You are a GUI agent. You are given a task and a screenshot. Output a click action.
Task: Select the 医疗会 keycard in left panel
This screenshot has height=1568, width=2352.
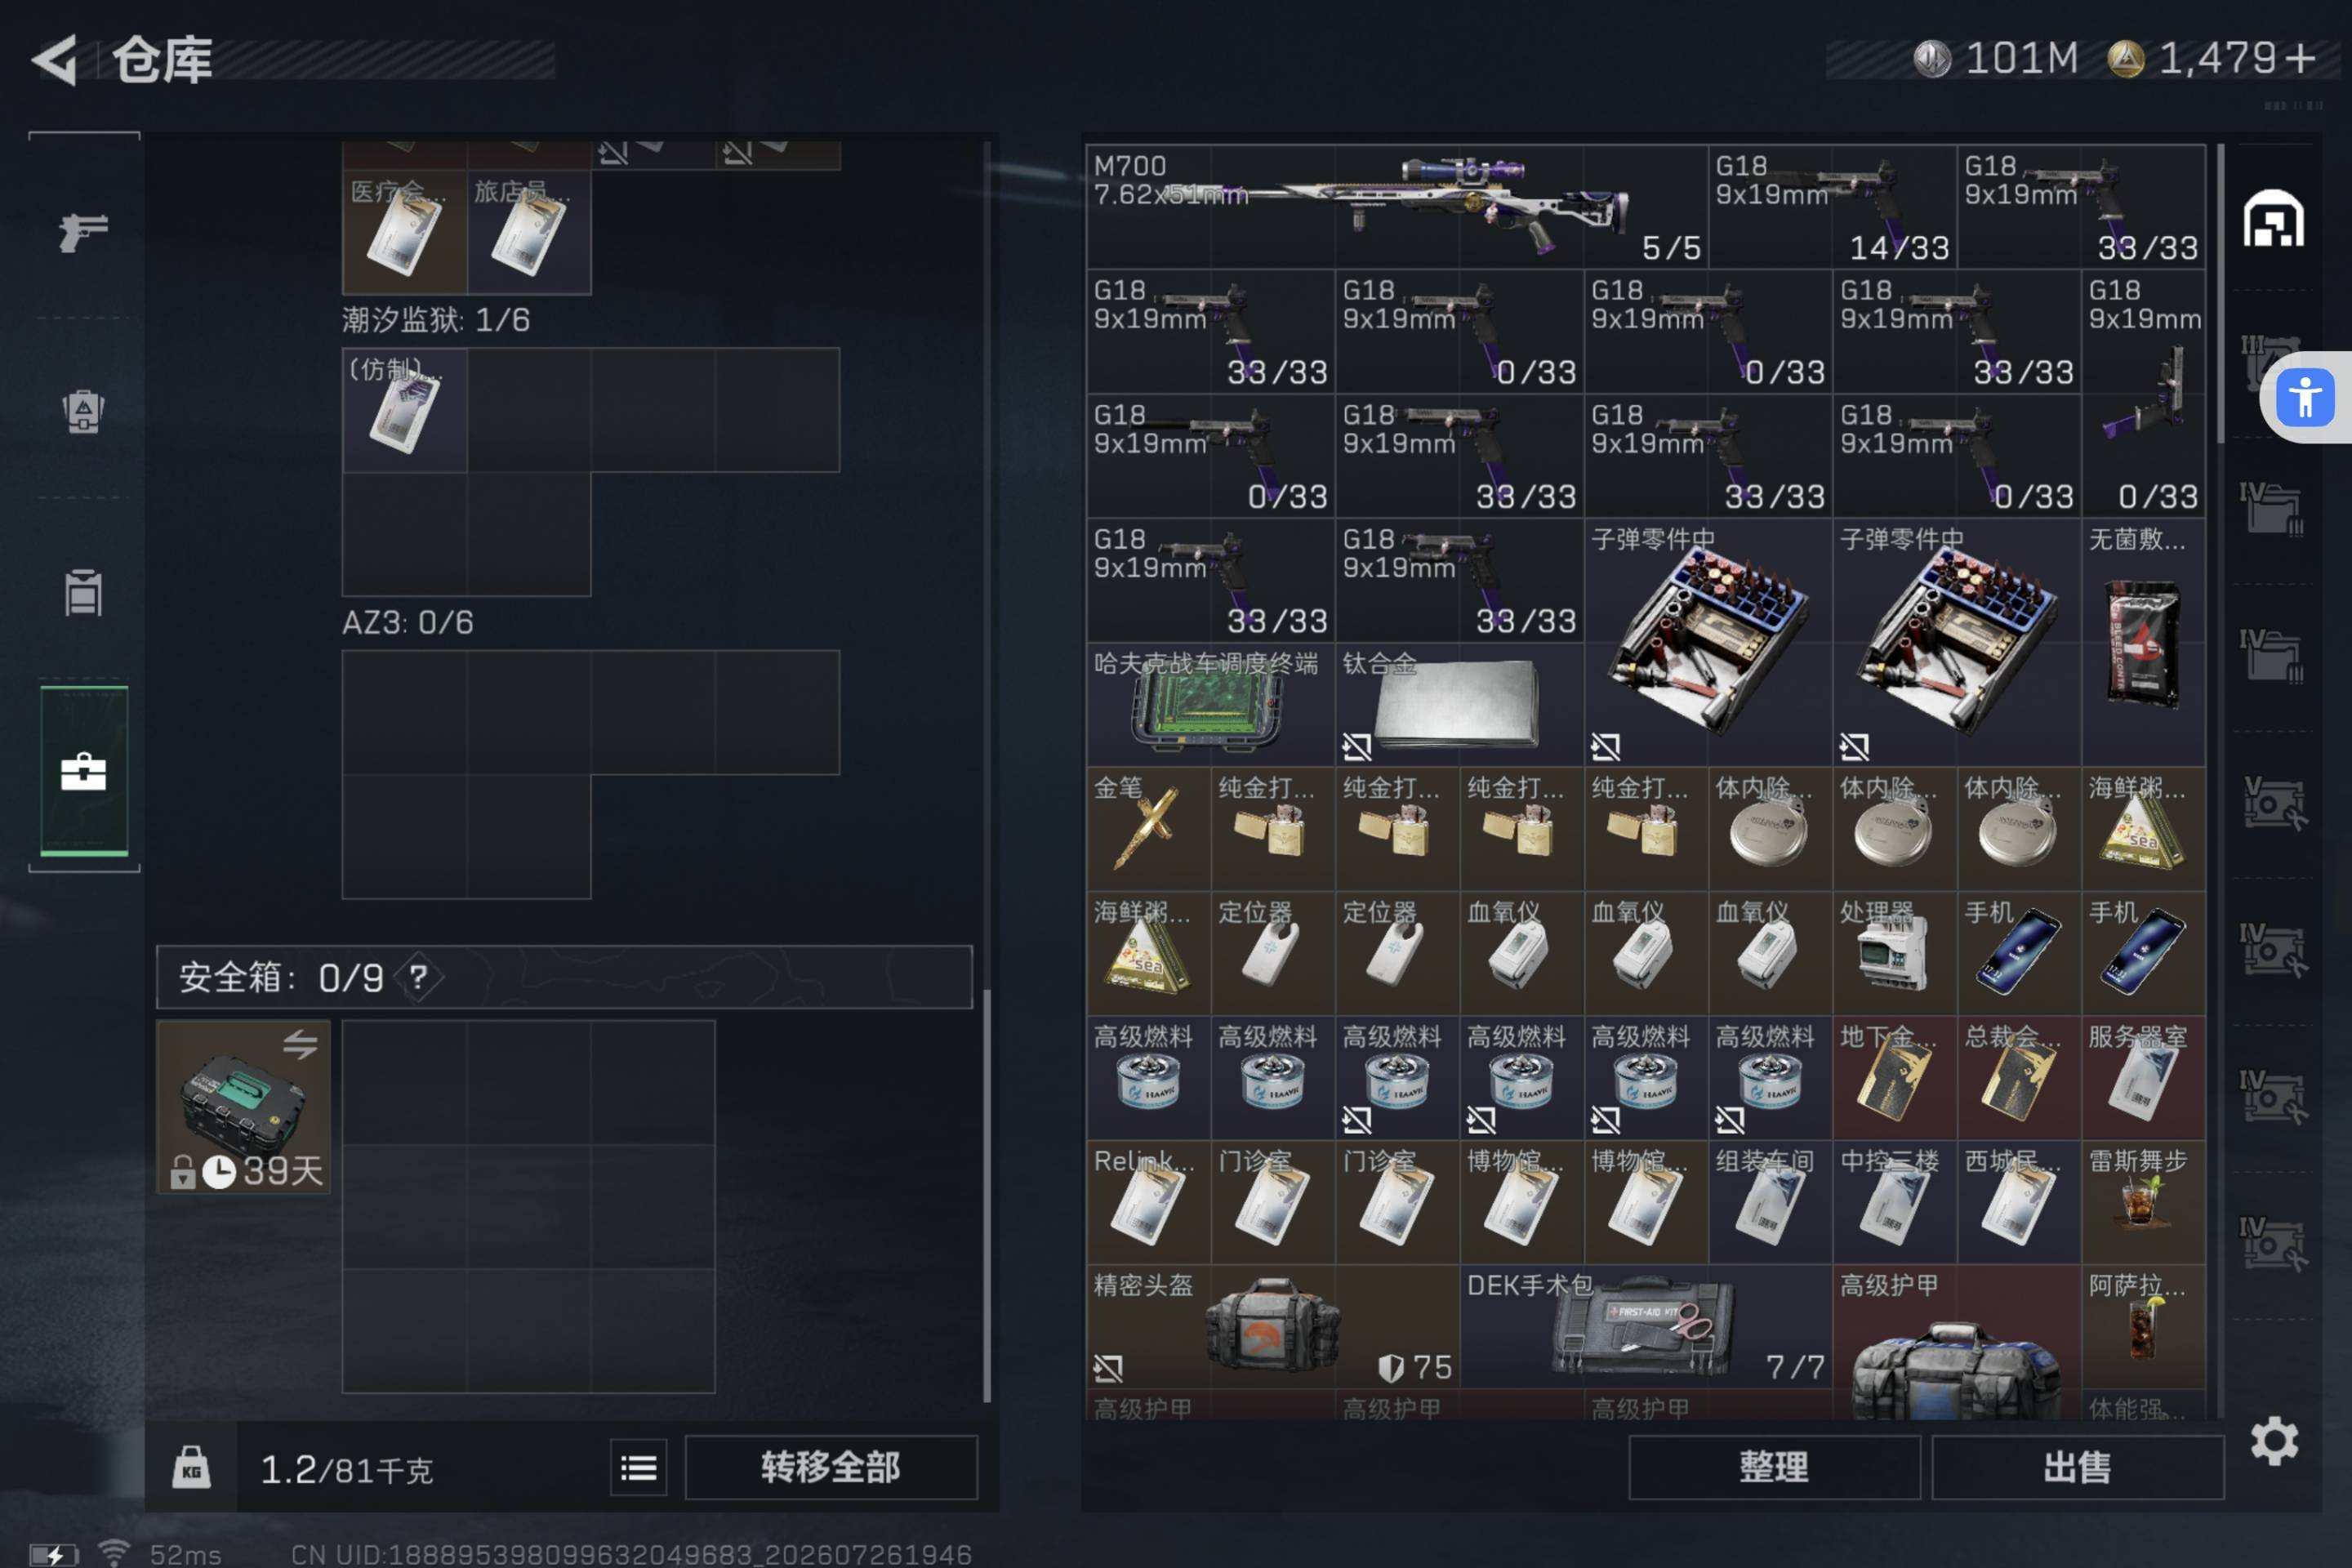point(405,232)
